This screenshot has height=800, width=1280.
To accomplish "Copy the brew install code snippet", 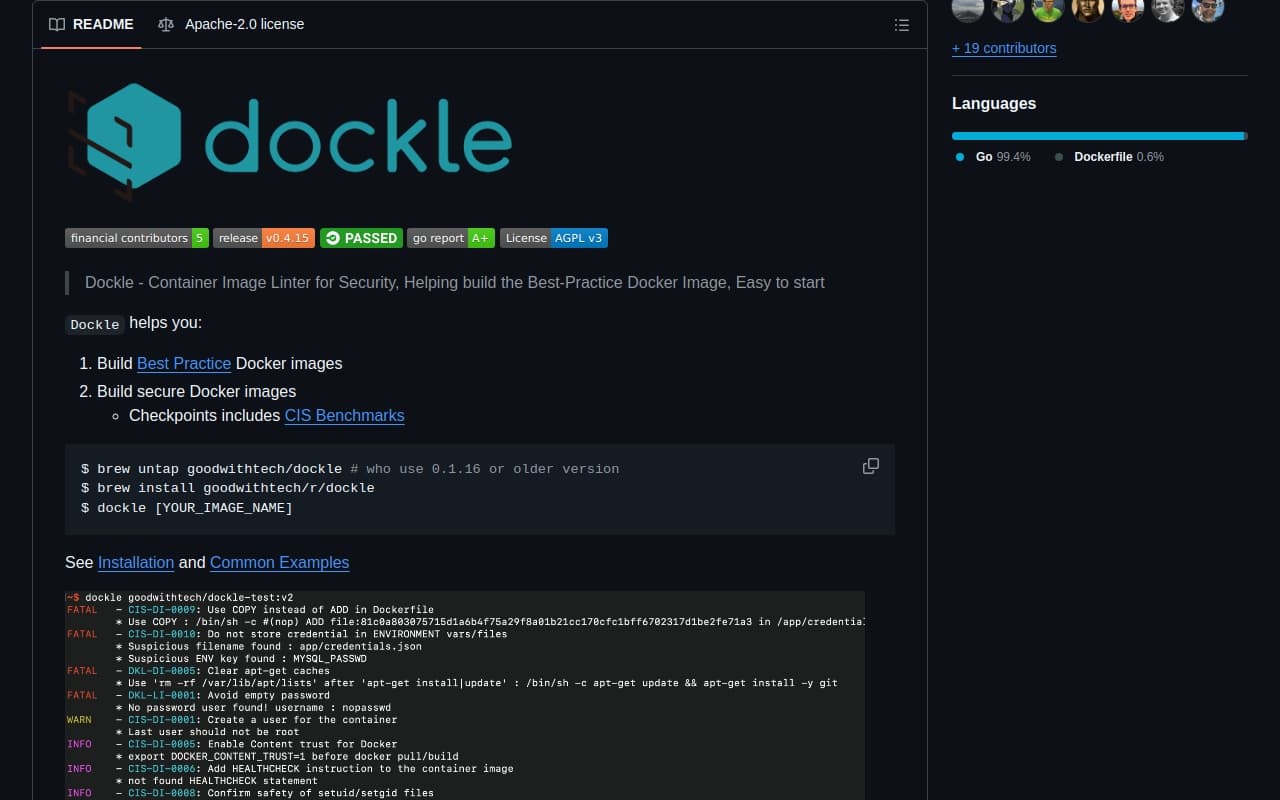I will [870, 466].
